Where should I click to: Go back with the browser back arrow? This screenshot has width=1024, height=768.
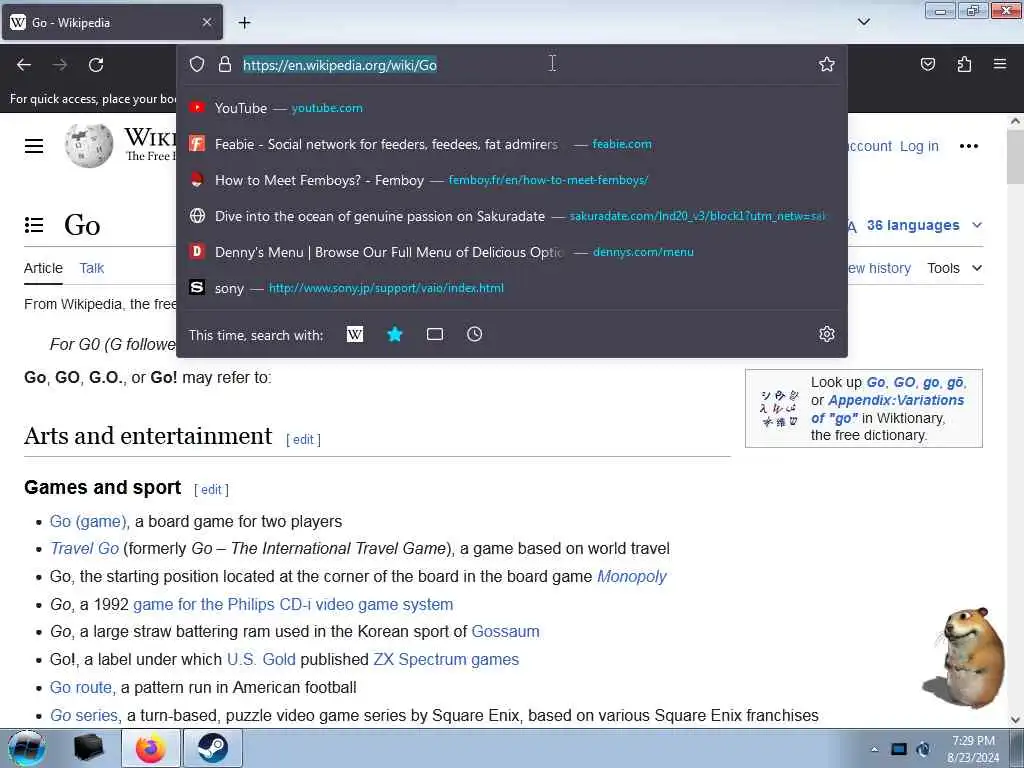[x=24, y=65]
